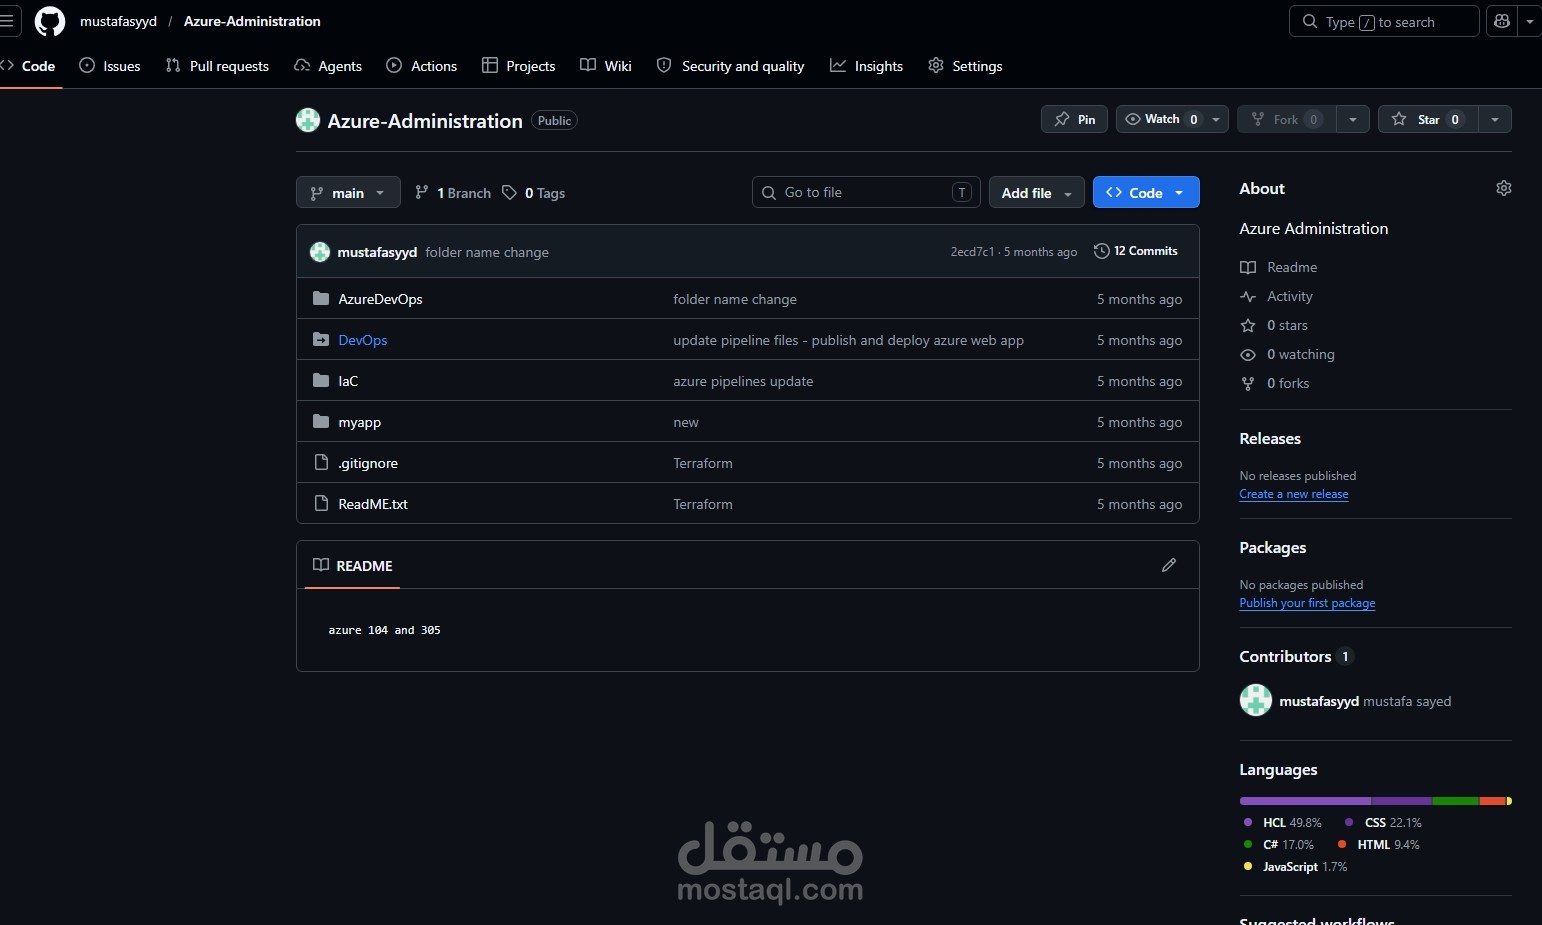Image resolution: width=1542 pixels, height=925 pixels.
Task: Click the tags icon next to 0 Tags
Action: click(x=510, y=192)
